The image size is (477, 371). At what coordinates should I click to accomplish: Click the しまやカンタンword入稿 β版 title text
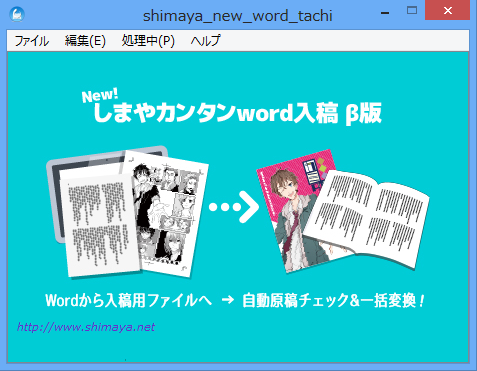237,113
